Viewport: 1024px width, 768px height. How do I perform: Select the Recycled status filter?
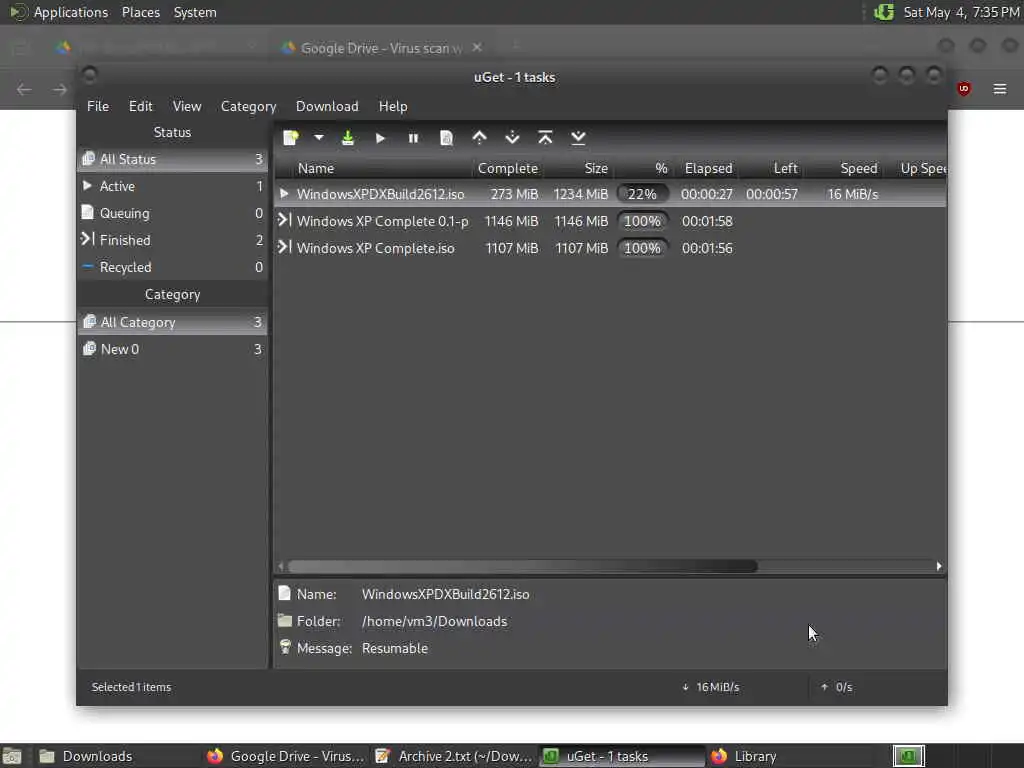pos(172,267)
